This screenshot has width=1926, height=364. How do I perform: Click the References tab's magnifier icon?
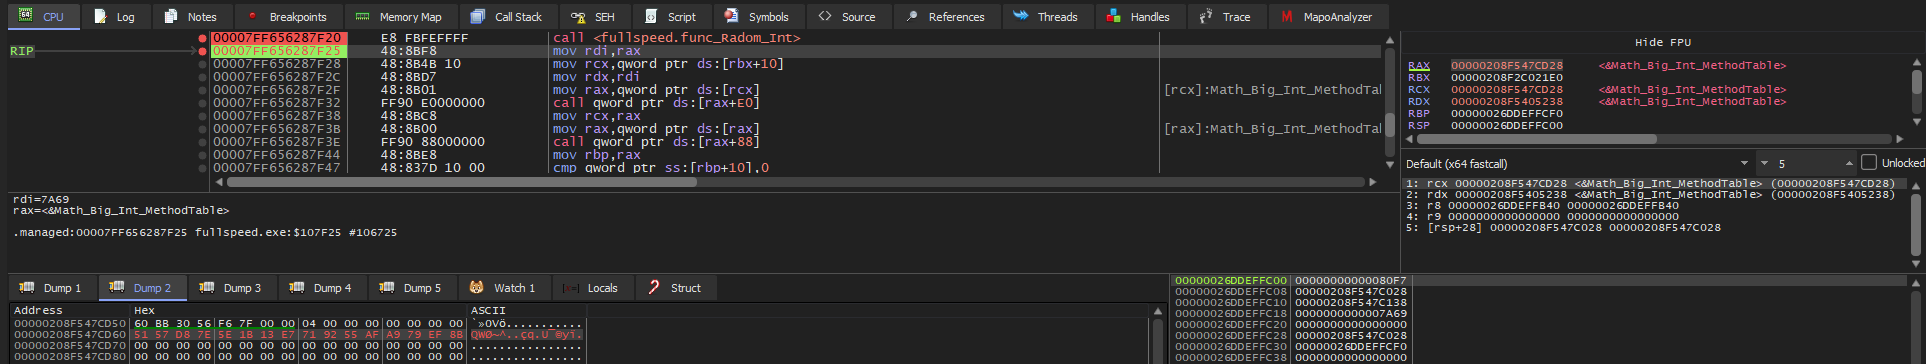912,17
